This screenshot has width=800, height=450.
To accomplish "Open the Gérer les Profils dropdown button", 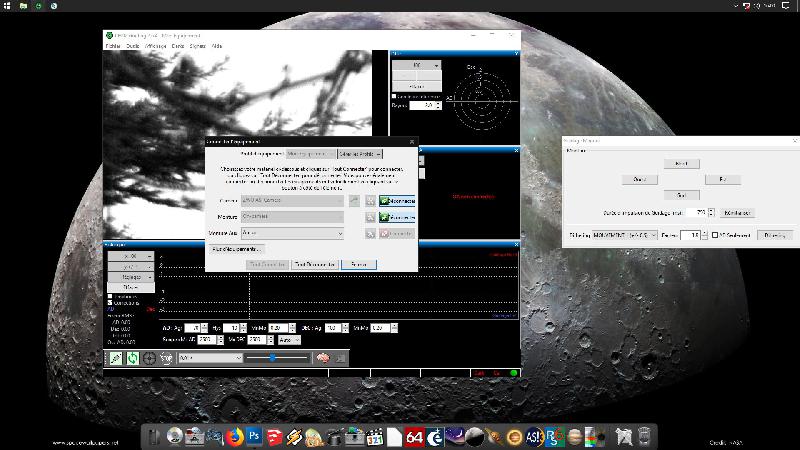I will (360, 154).
